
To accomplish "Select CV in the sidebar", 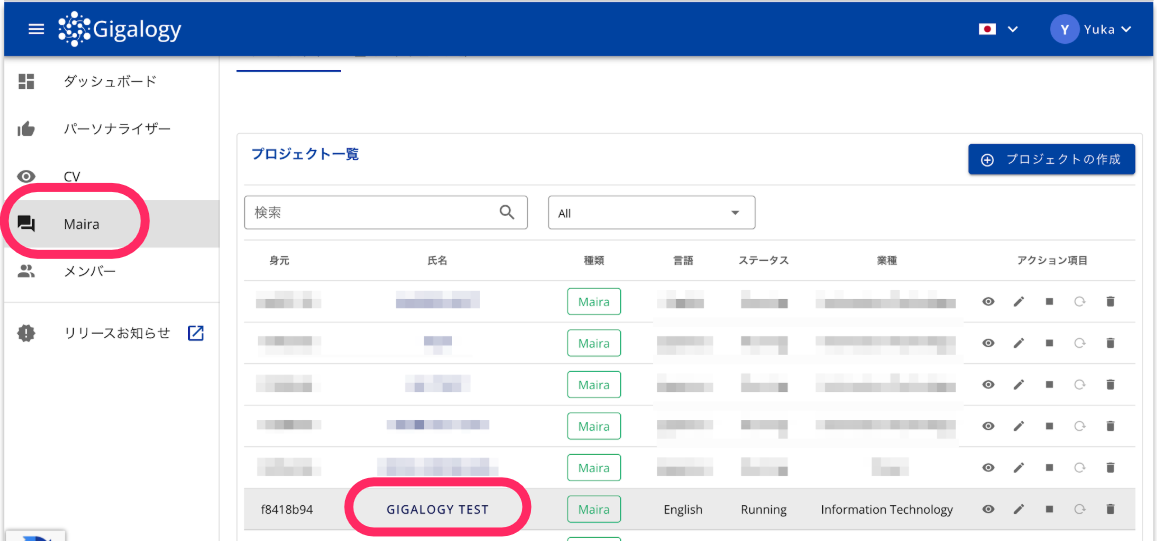I will click(111, 176).
